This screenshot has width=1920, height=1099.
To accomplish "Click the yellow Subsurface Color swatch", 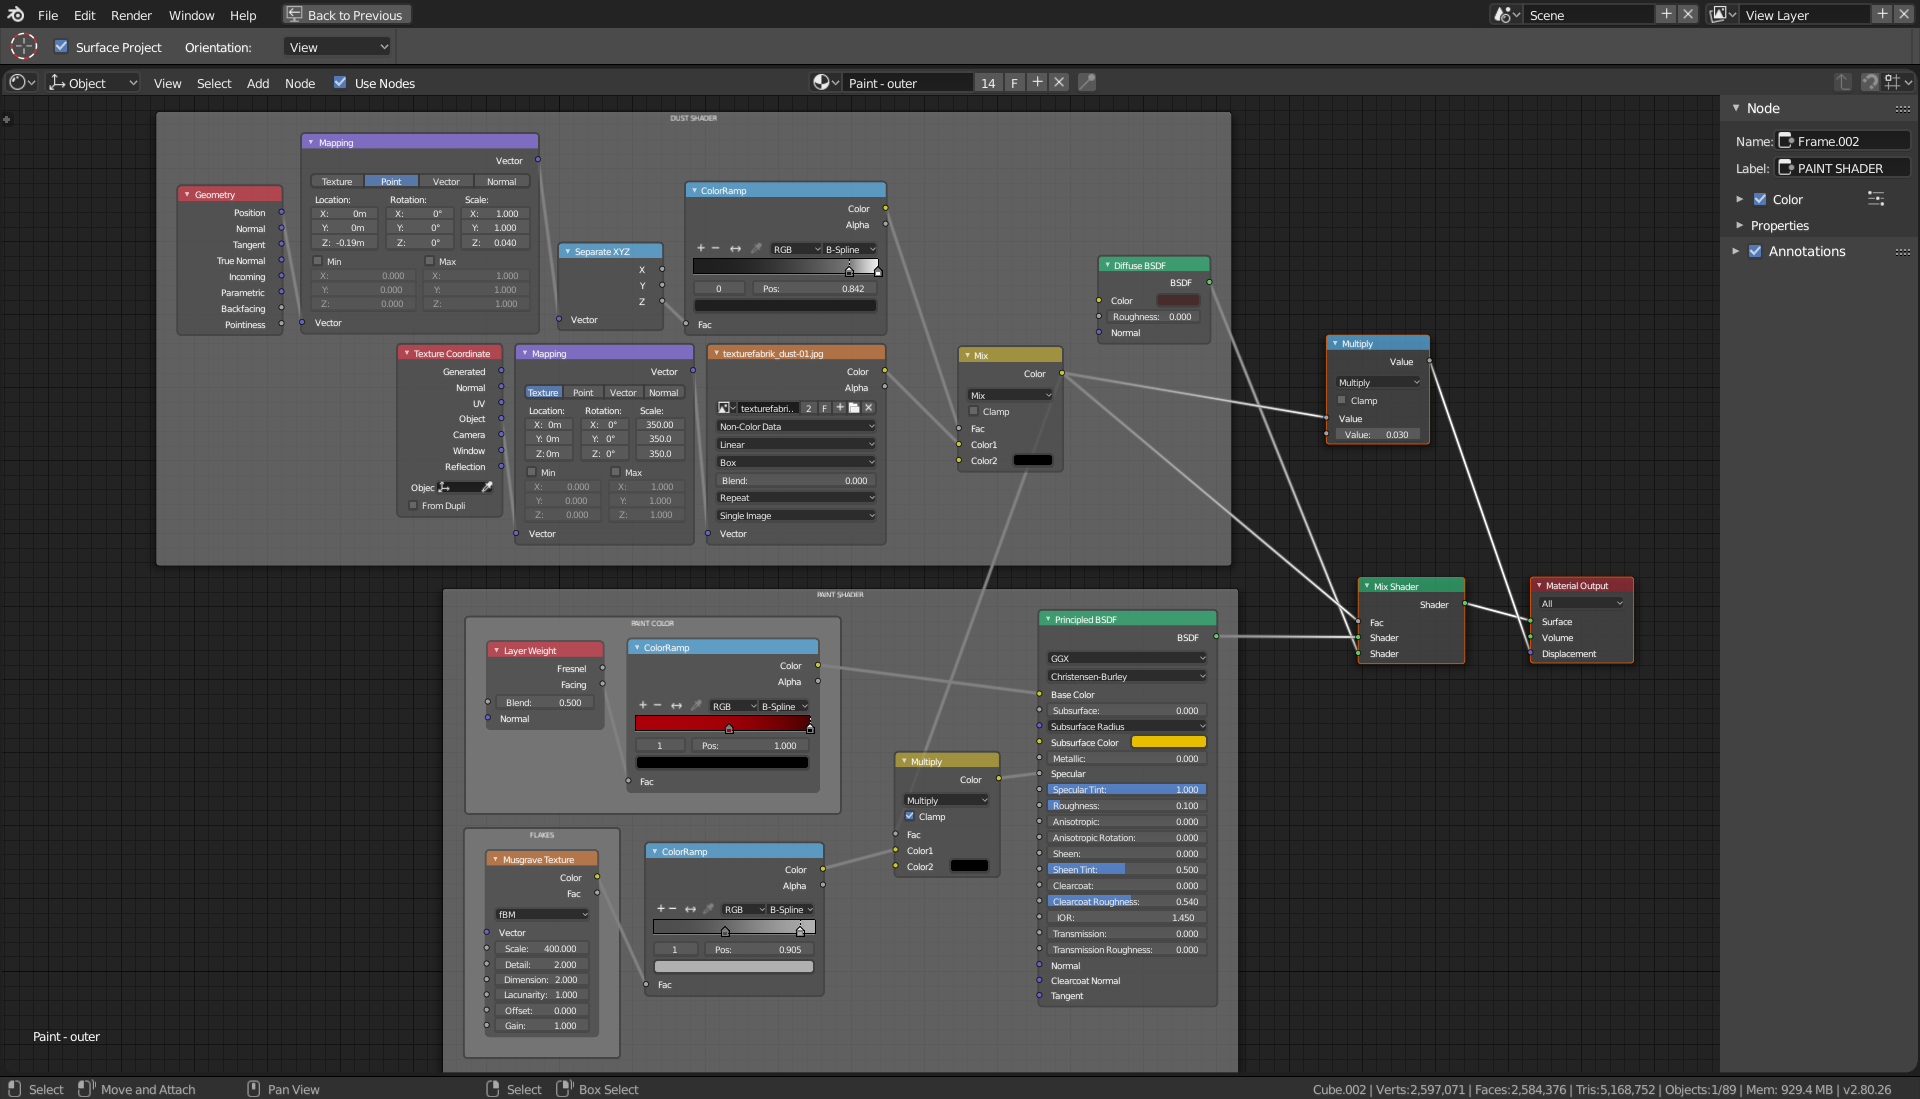I will click(x=1168, y=743).
